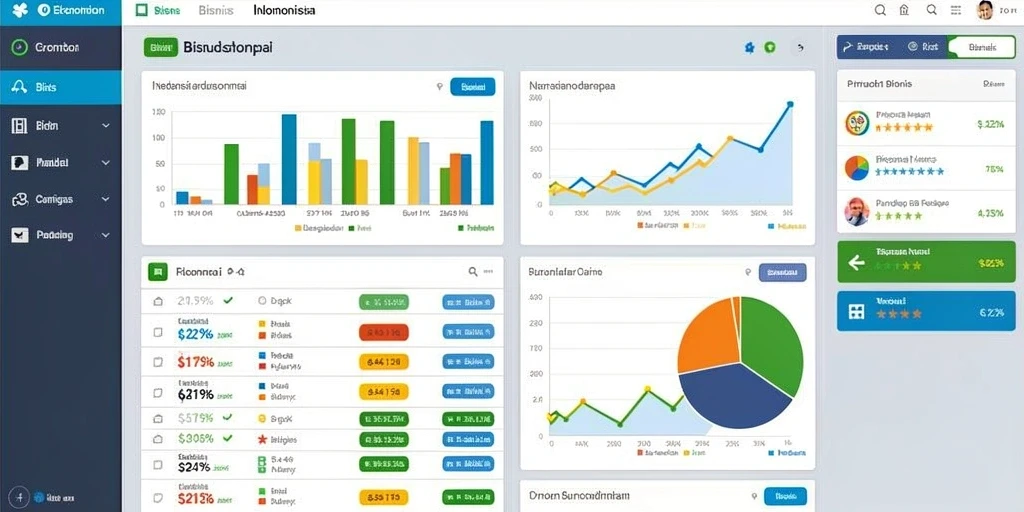Click the search icon in the table header
The width and height of the screenshot is (1024, 512).
(473, 272)
